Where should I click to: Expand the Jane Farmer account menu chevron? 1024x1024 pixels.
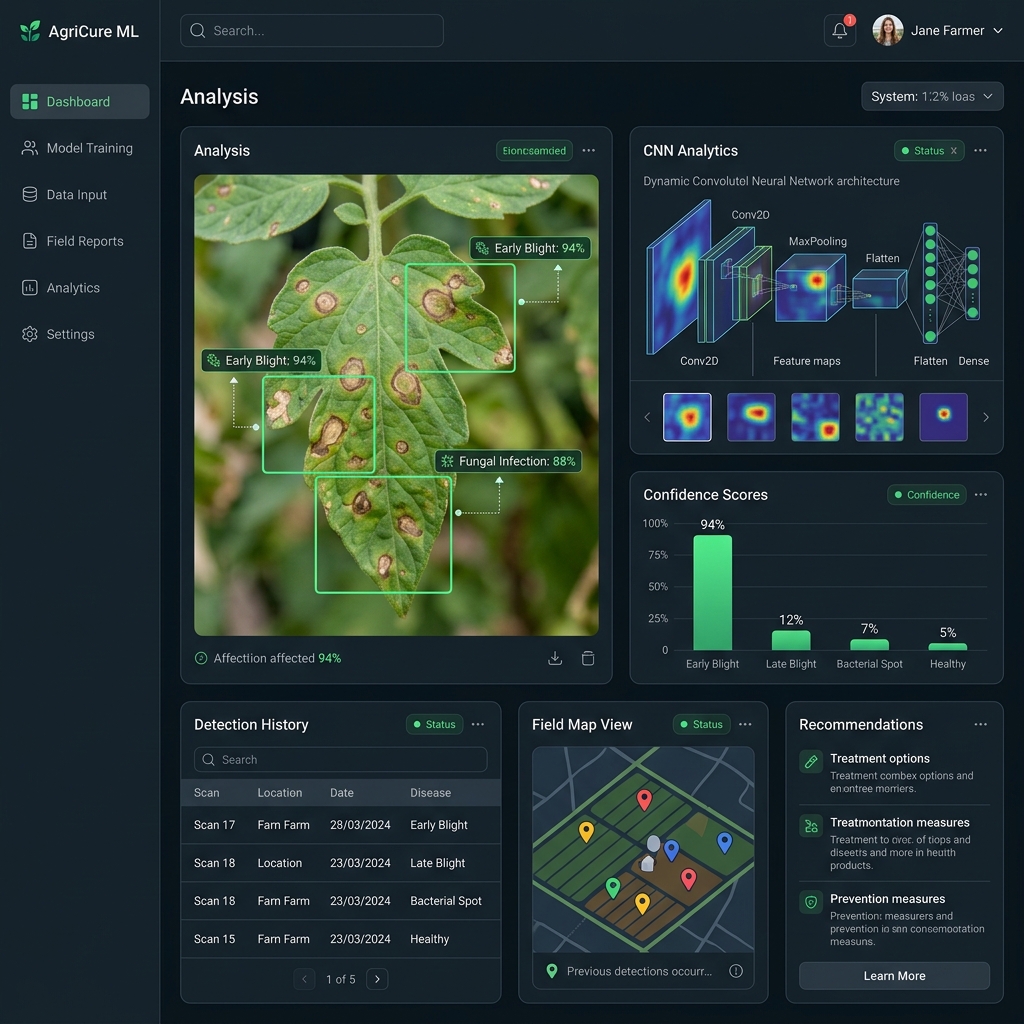pyautogui.click(x=997, y=31)
